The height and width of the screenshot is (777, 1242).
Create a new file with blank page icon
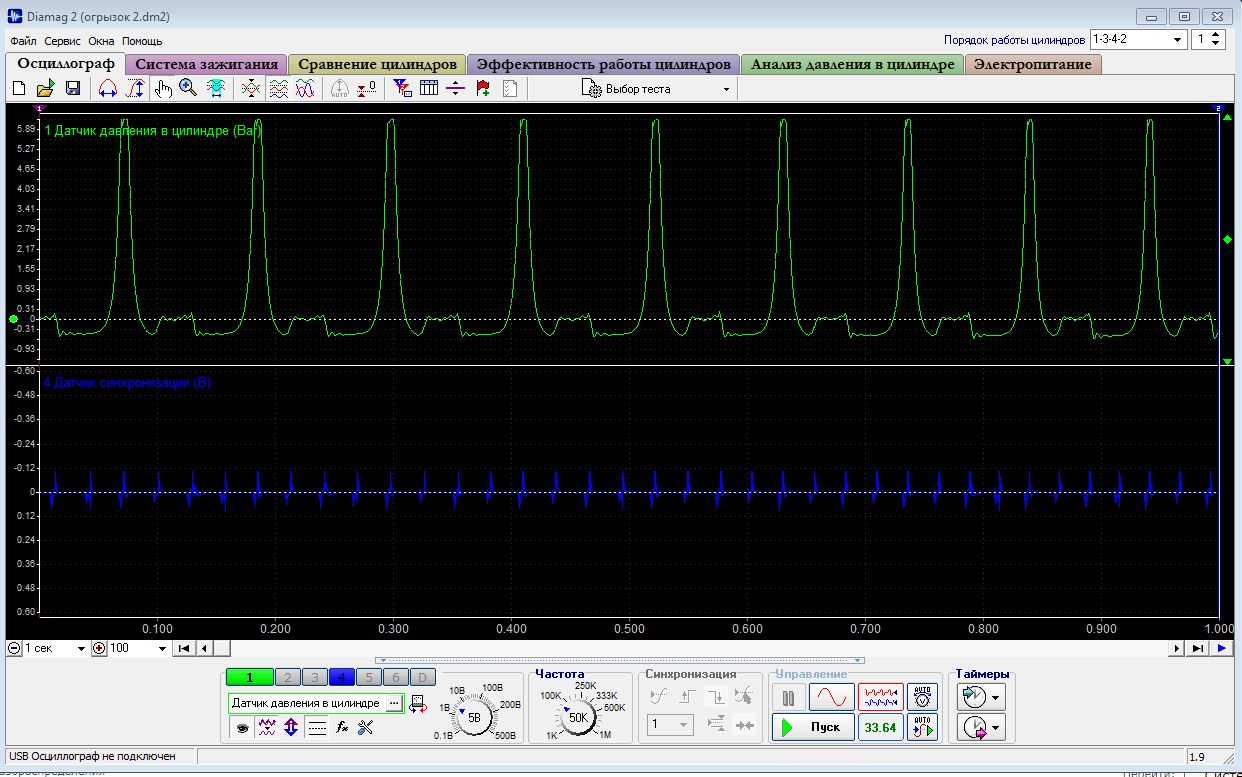19,89
